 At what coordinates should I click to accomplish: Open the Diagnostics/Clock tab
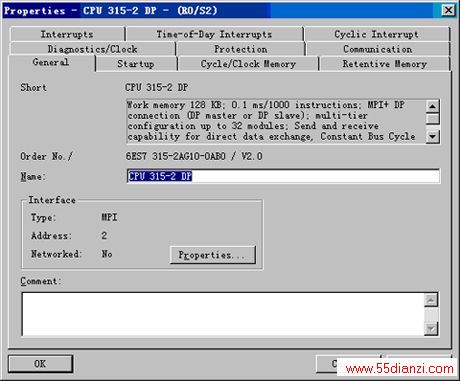coord(92,49)
